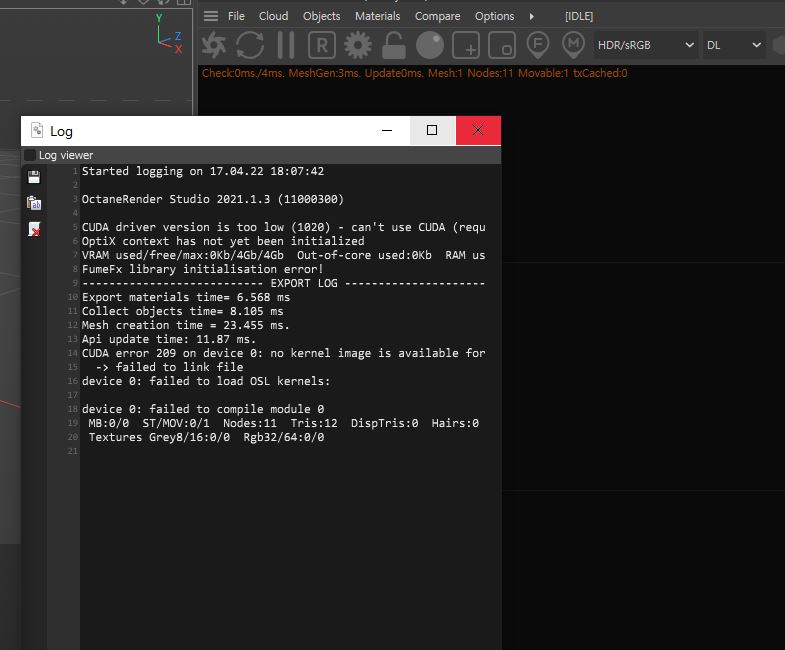
Task: Open the hamburger menu in Live Viewer
Action: [x=211, y=16]
